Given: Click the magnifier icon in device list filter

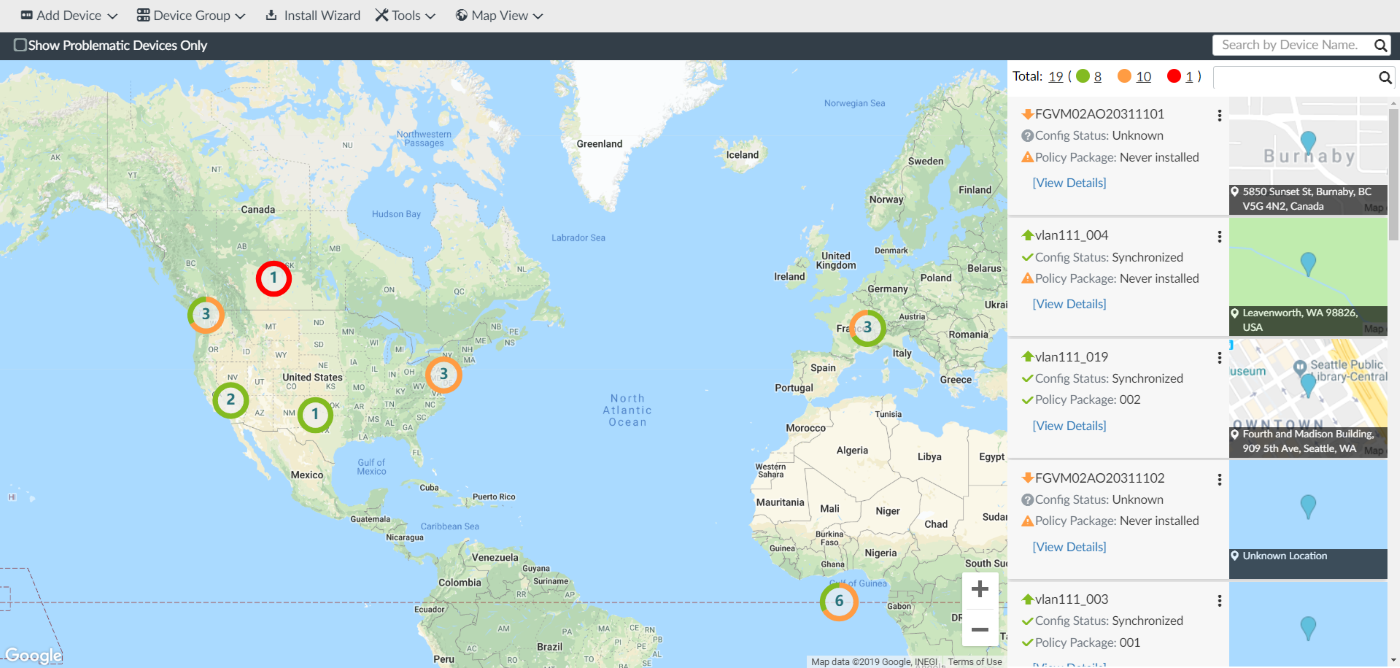Looking at the screenshot, I should point(1386,77).
